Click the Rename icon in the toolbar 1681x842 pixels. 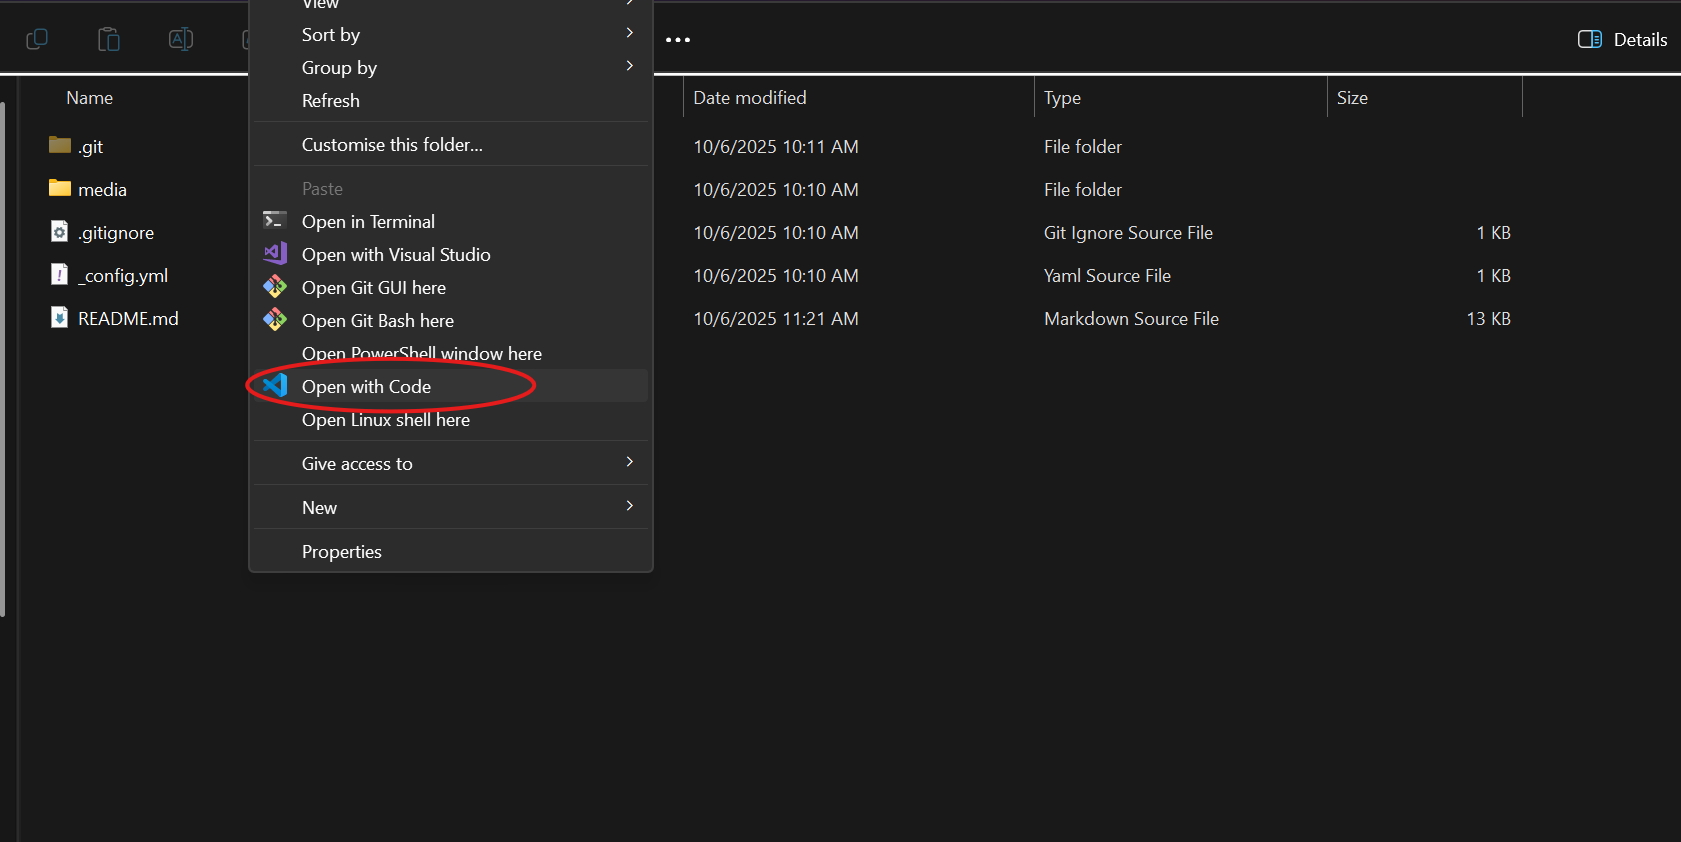(x=181, y=39)
